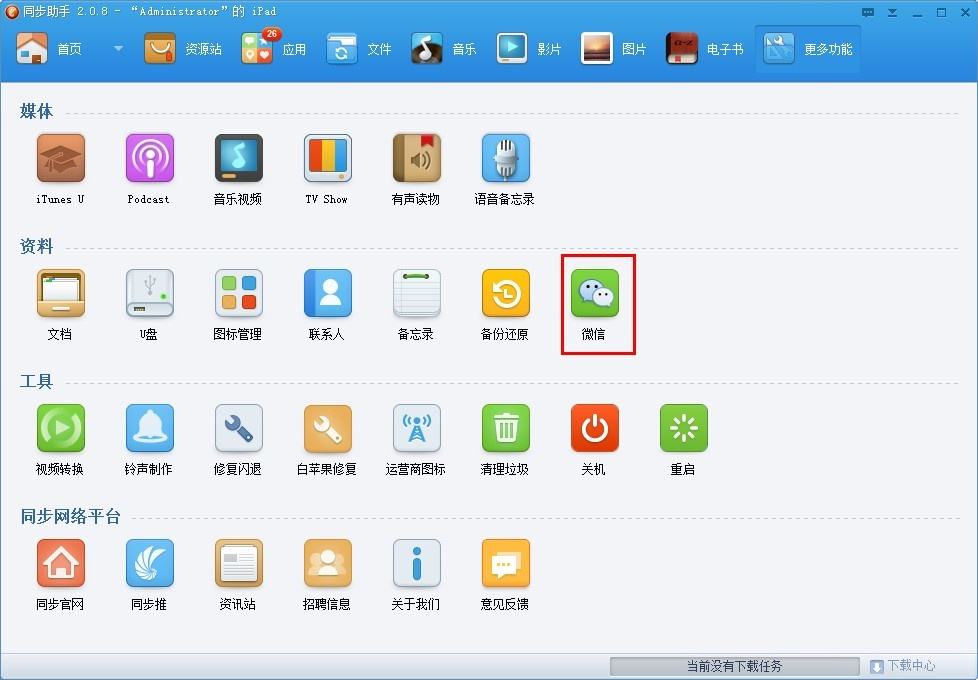Open the feedback message icon in title bar
This screenshot has height=680, width=978.
pyautogui.click(x=868, y=12)
